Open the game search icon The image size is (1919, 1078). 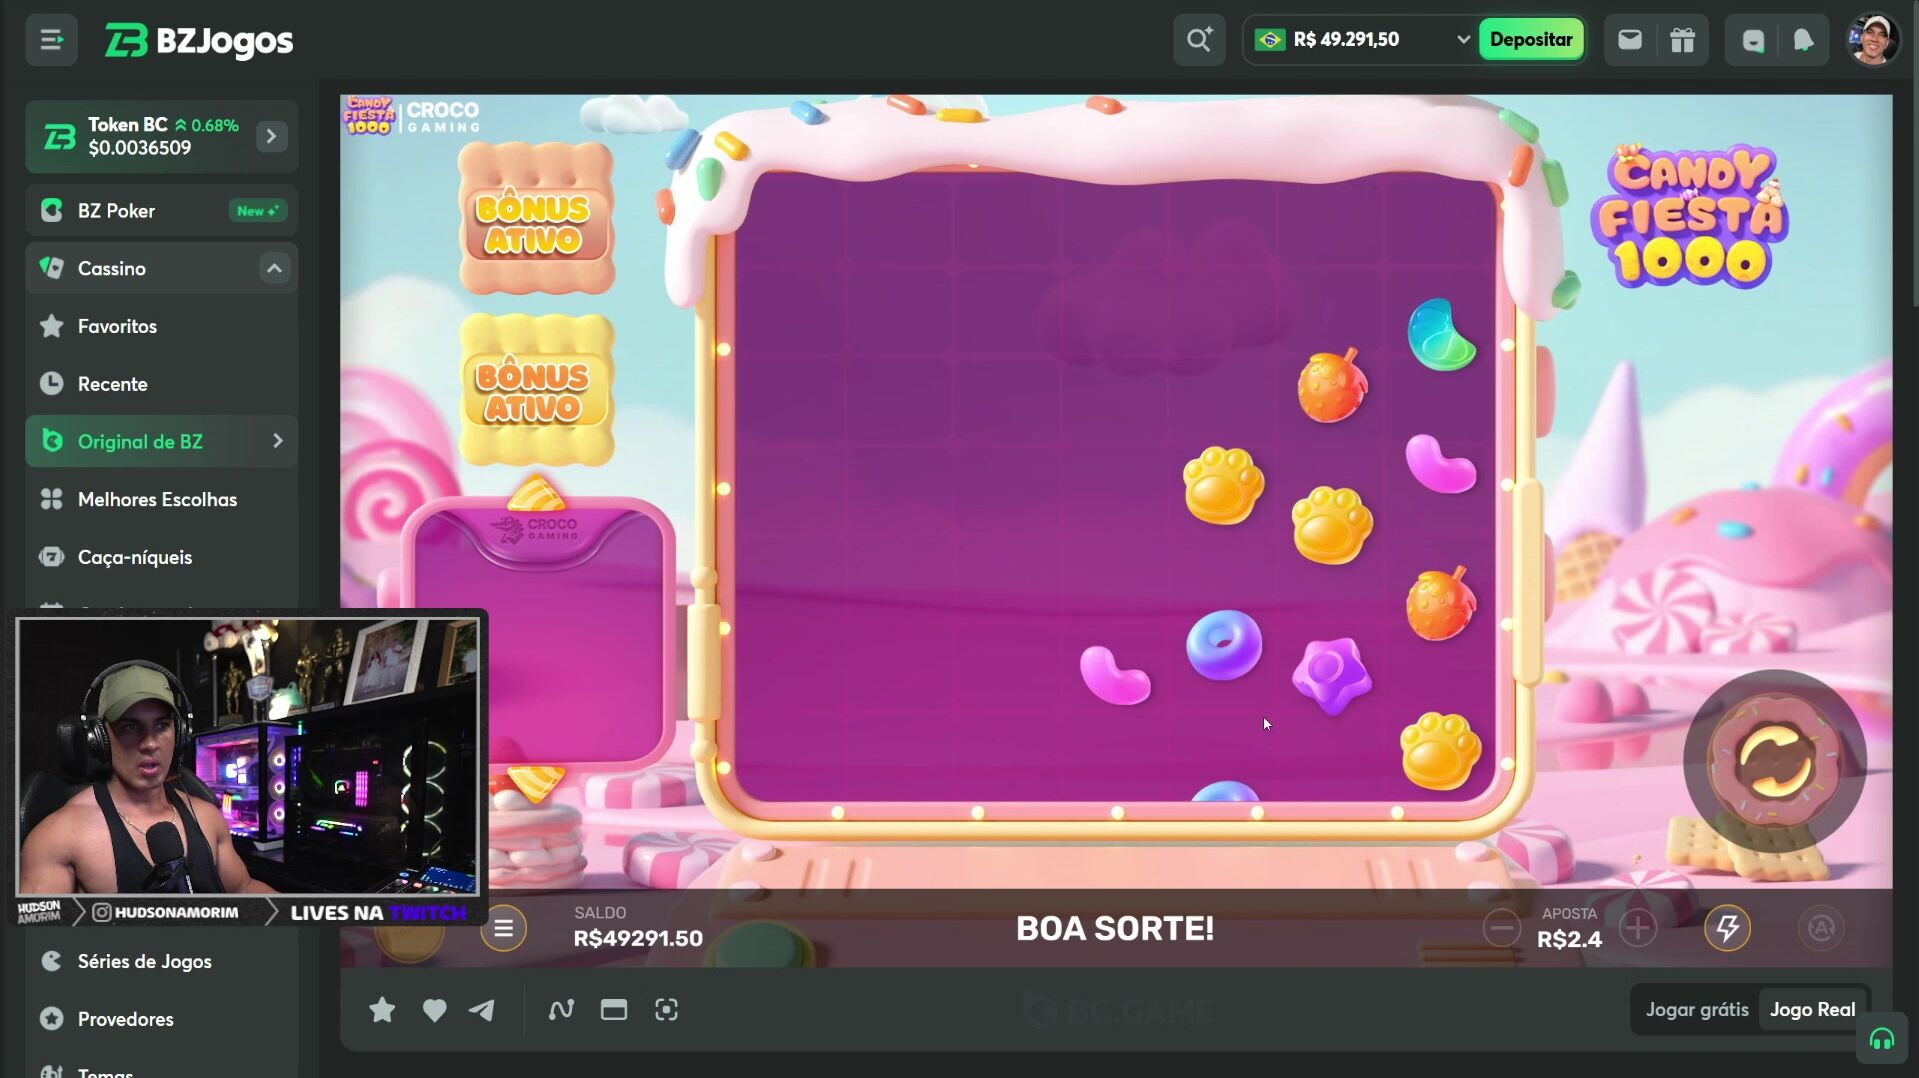pos(1199,40)
